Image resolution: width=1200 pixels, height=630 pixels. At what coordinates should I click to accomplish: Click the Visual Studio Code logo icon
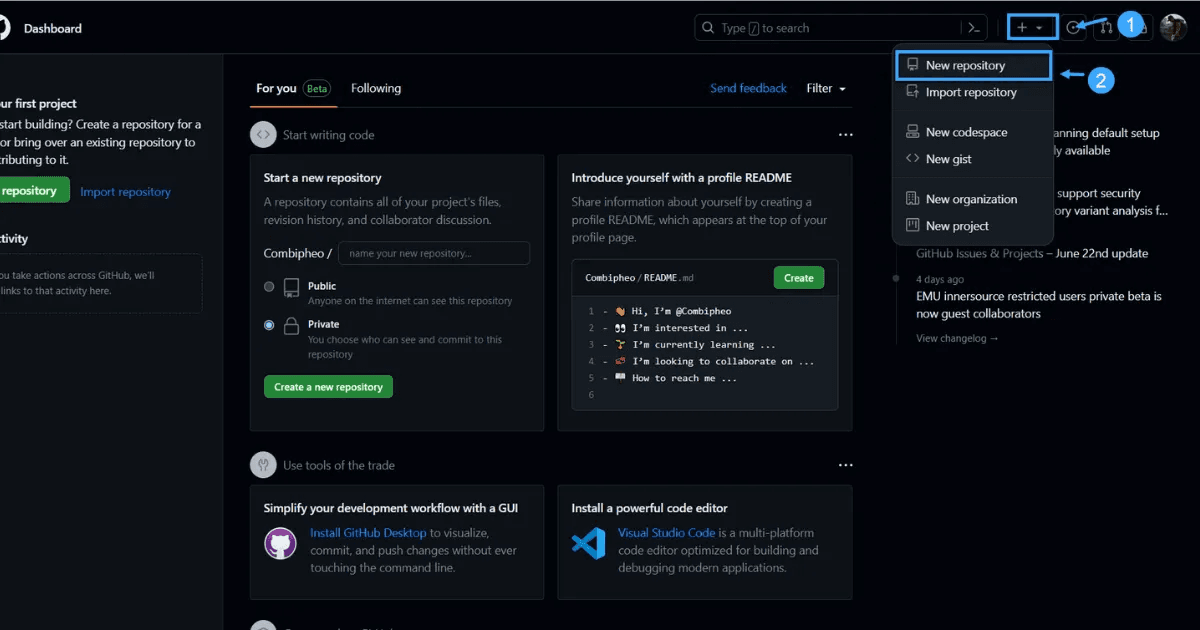(588, 544)
